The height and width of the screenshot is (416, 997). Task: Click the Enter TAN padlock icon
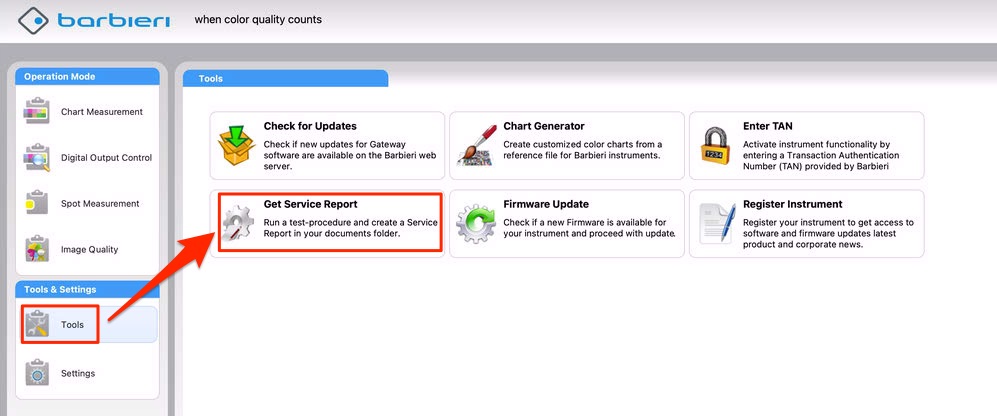click(715, 145)
